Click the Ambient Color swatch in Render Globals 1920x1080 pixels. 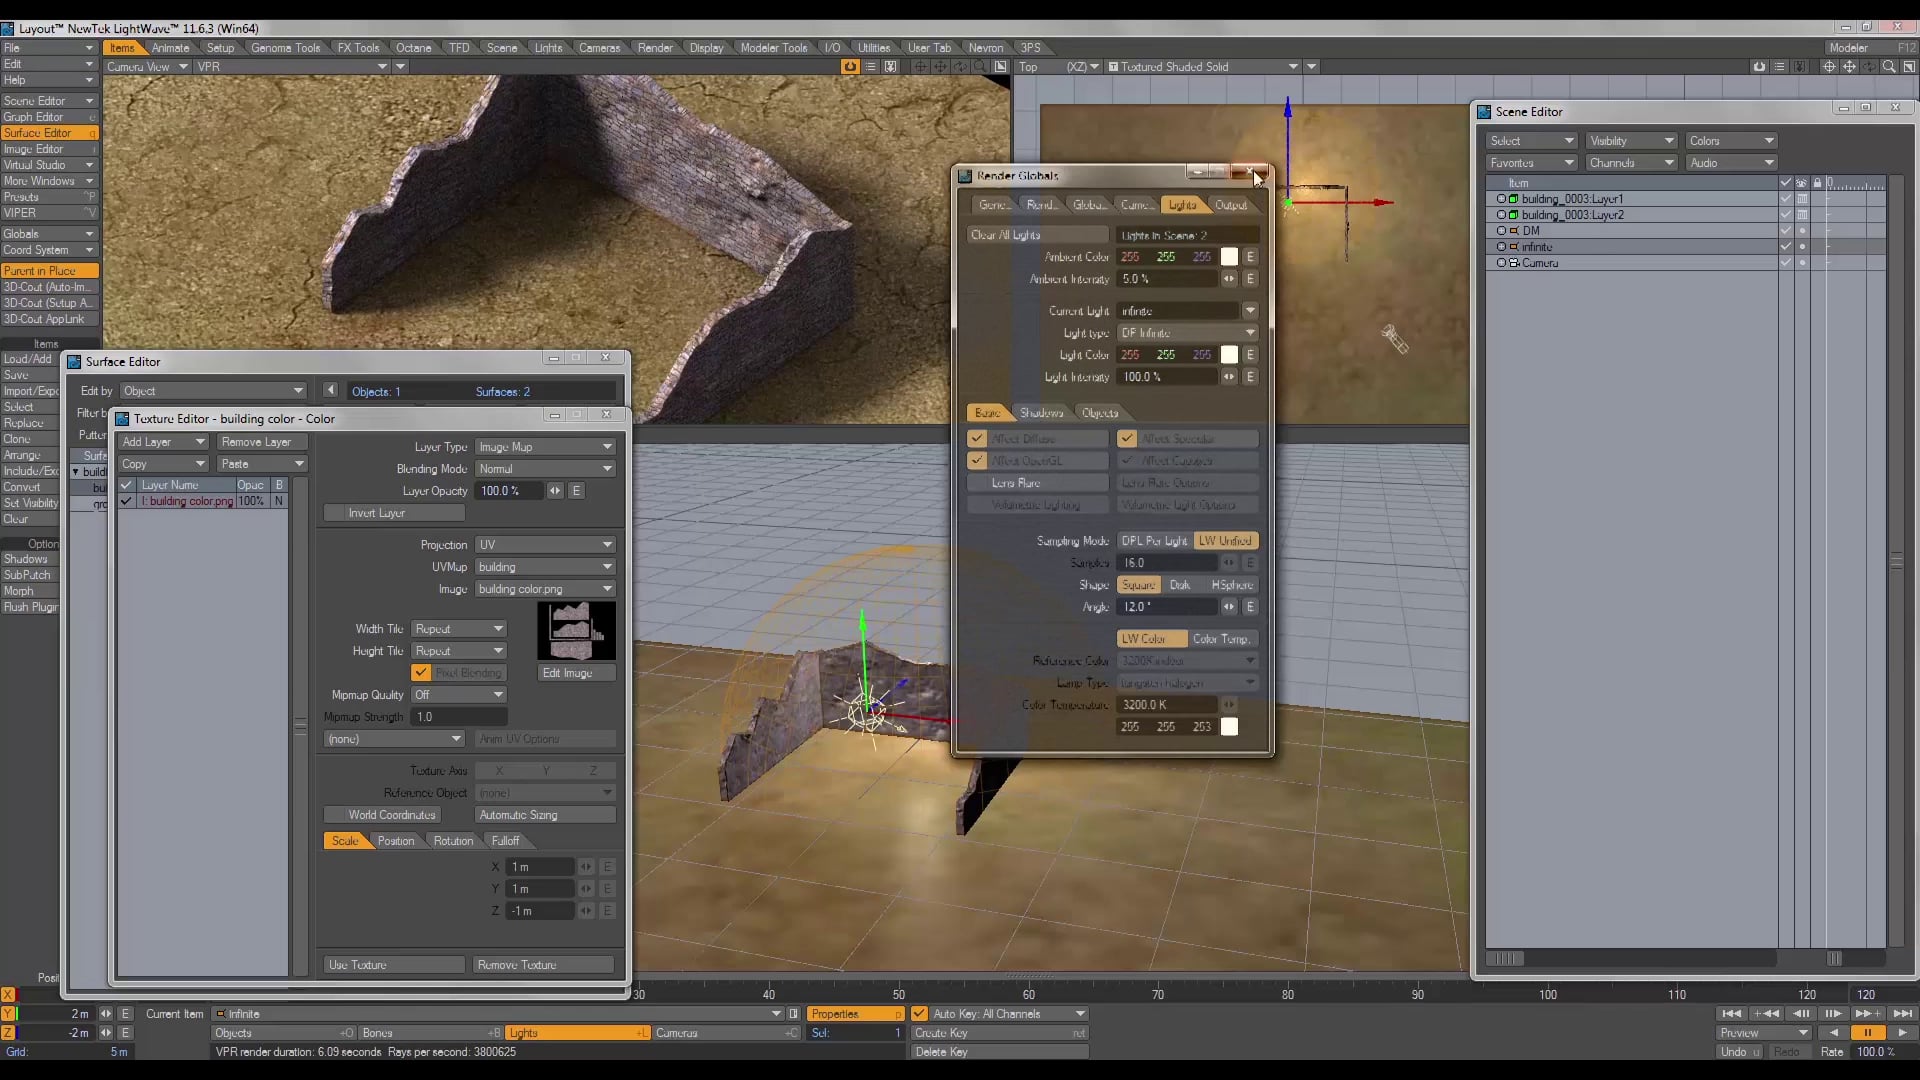tap(1230, 257)
